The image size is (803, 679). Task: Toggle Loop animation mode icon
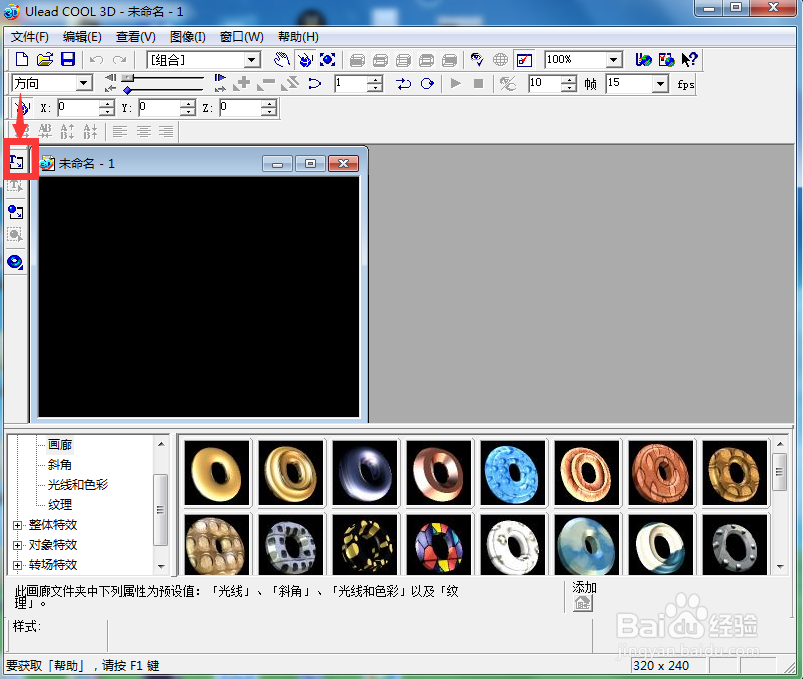tap(427, 83)
